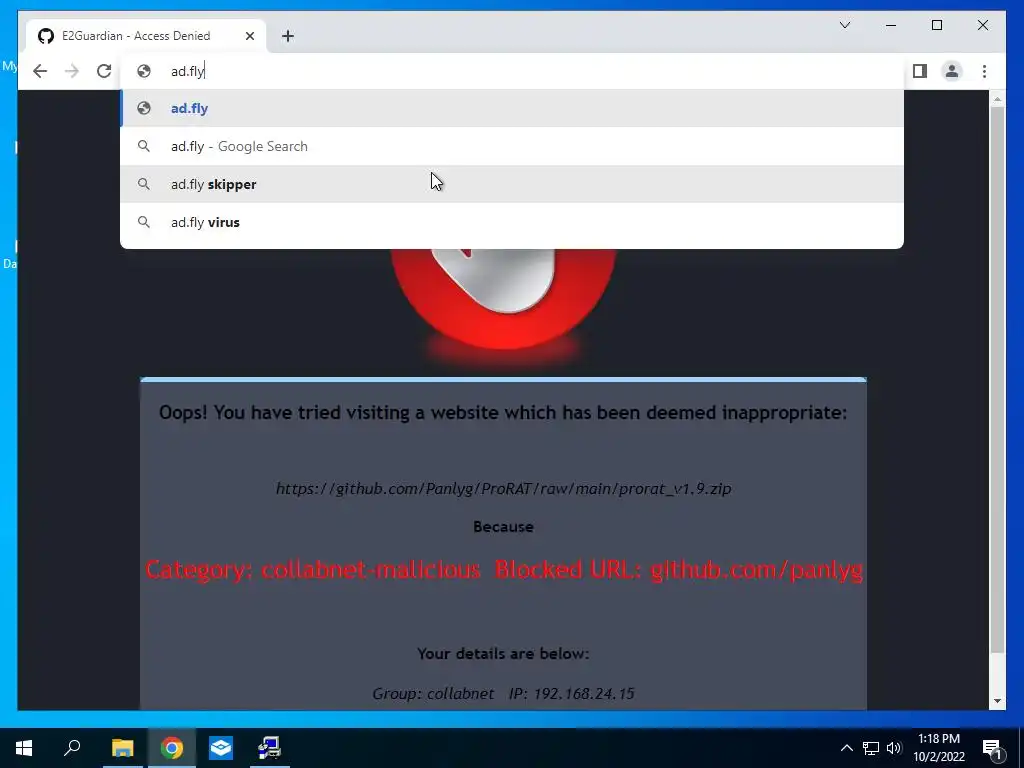Open the tab search dropdown chevron
1024x768 pixels.
[x=844, y=25]
